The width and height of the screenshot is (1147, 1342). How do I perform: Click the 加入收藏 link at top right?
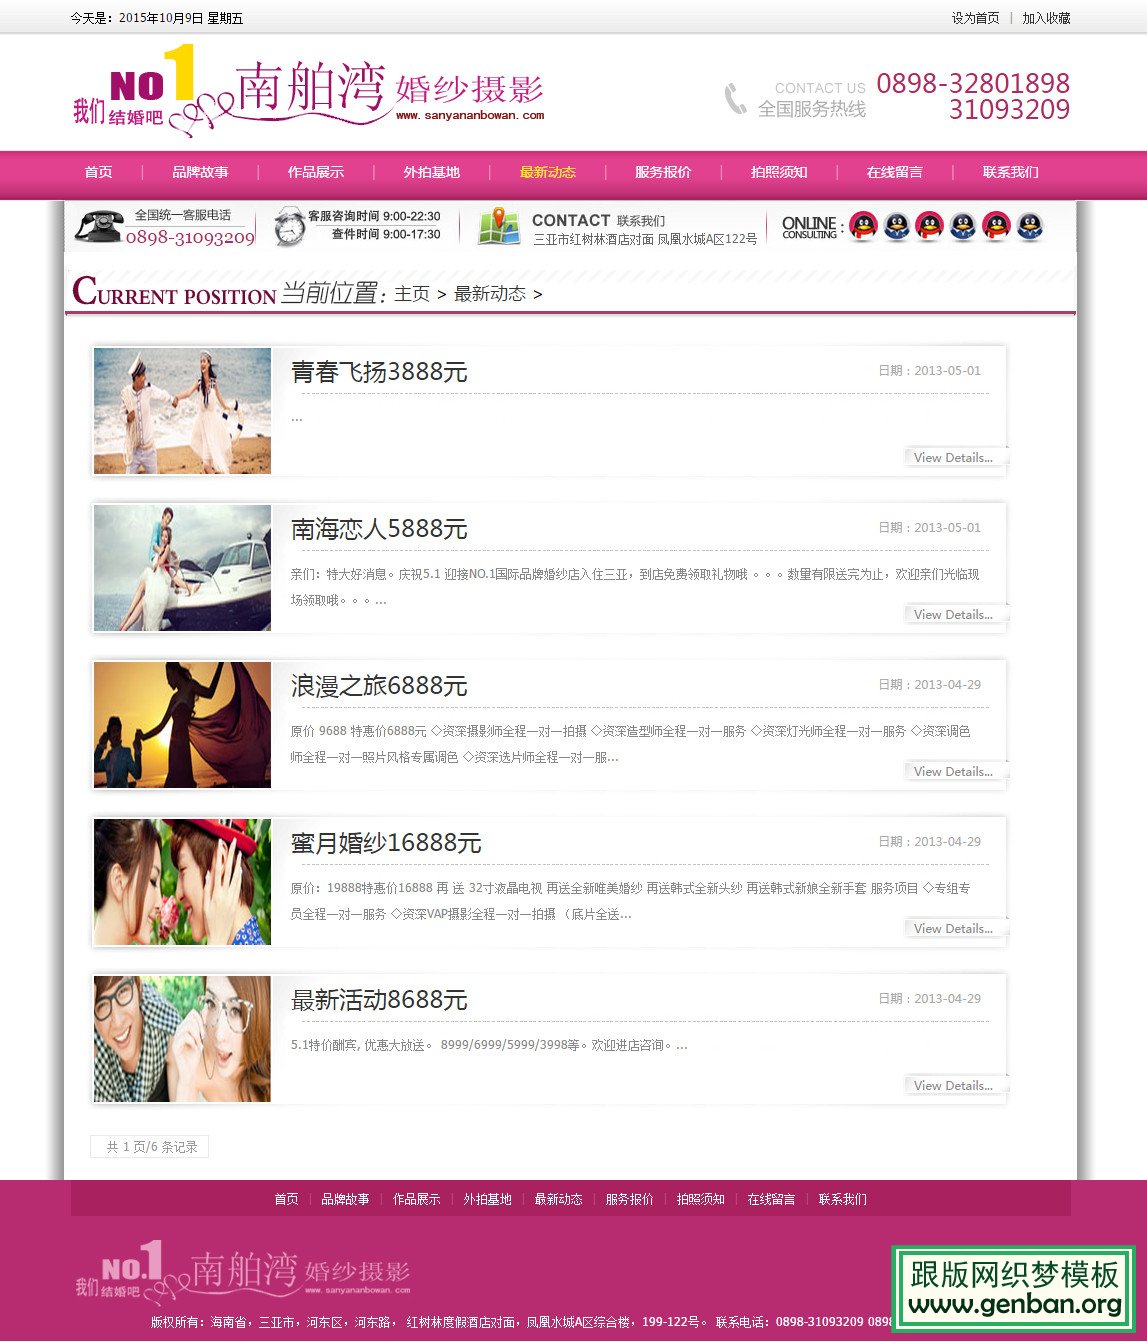click(x=1046, y=18)
